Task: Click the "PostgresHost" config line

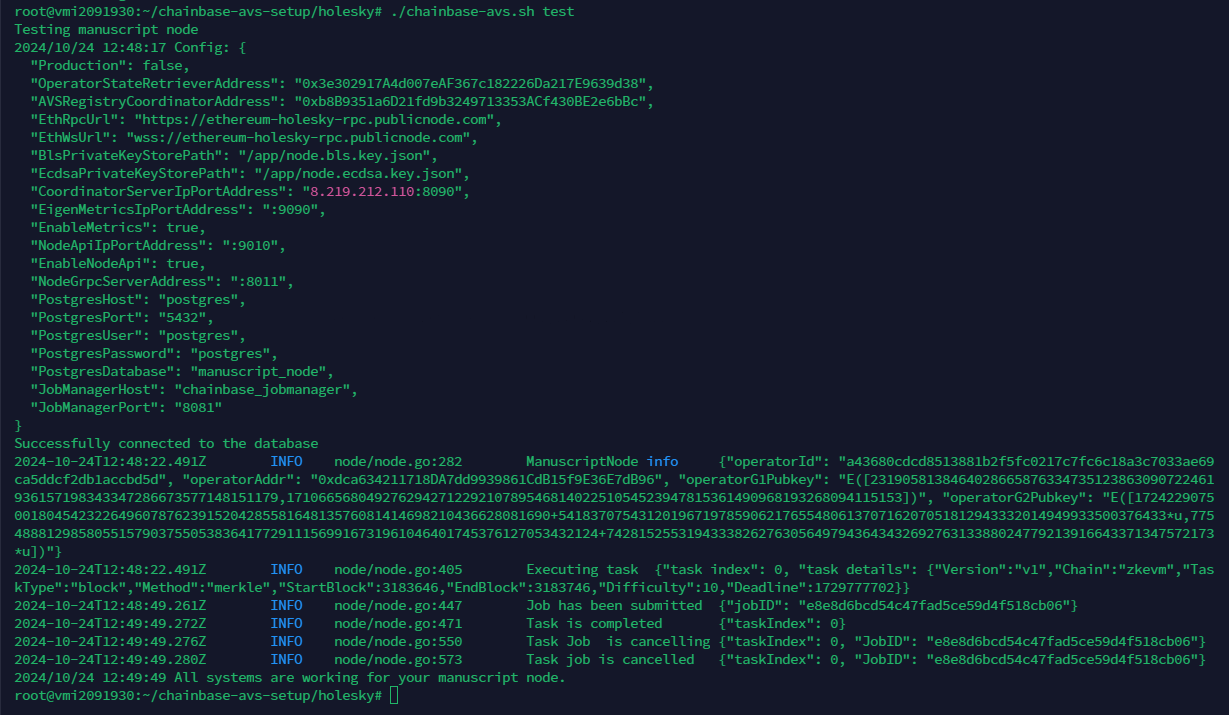Action: [x=138, y=299]
